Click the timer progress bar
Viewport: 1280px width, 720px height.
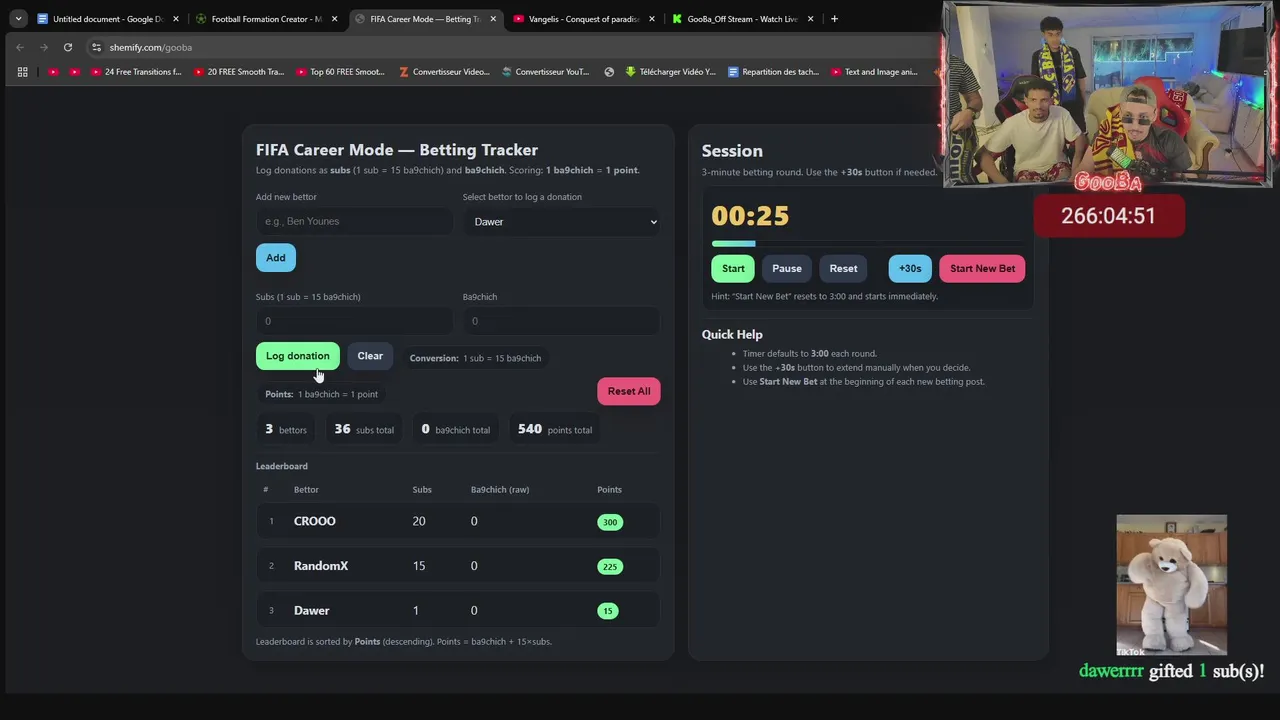click(x=868, y=243)
